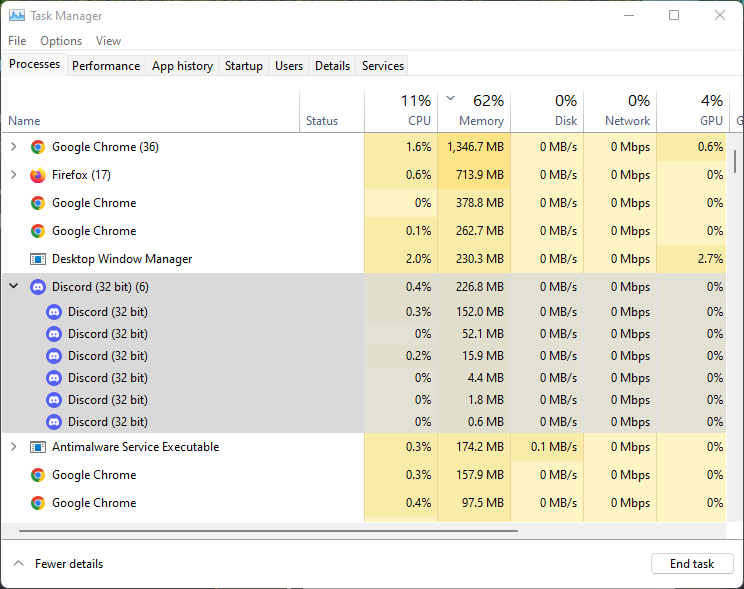Click Chrome icon in the 97.5 MB row
Viewport: 744px width, 589px height.
point(38,503)
